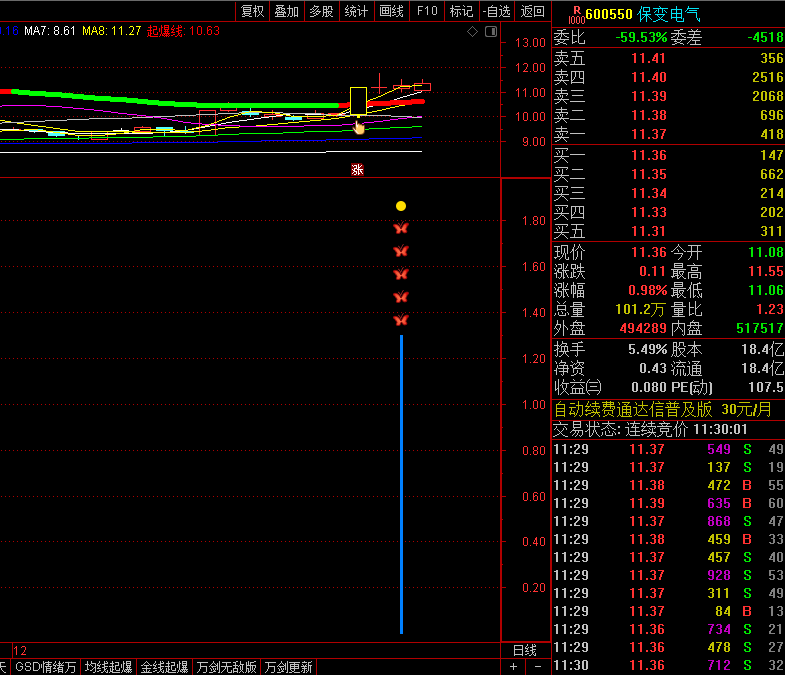
Task: Click the blue vertical indicator bar
Action: 401,485
